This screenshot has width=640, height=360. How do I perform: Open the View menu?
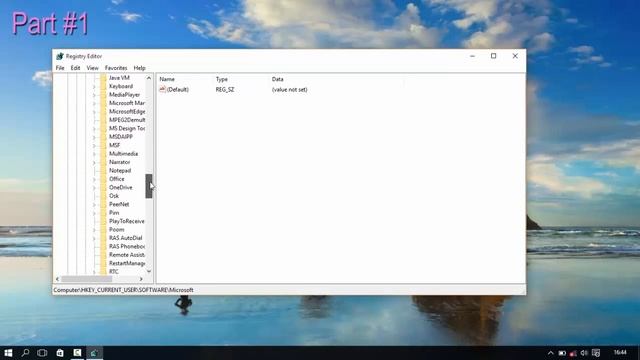point(92,68)
